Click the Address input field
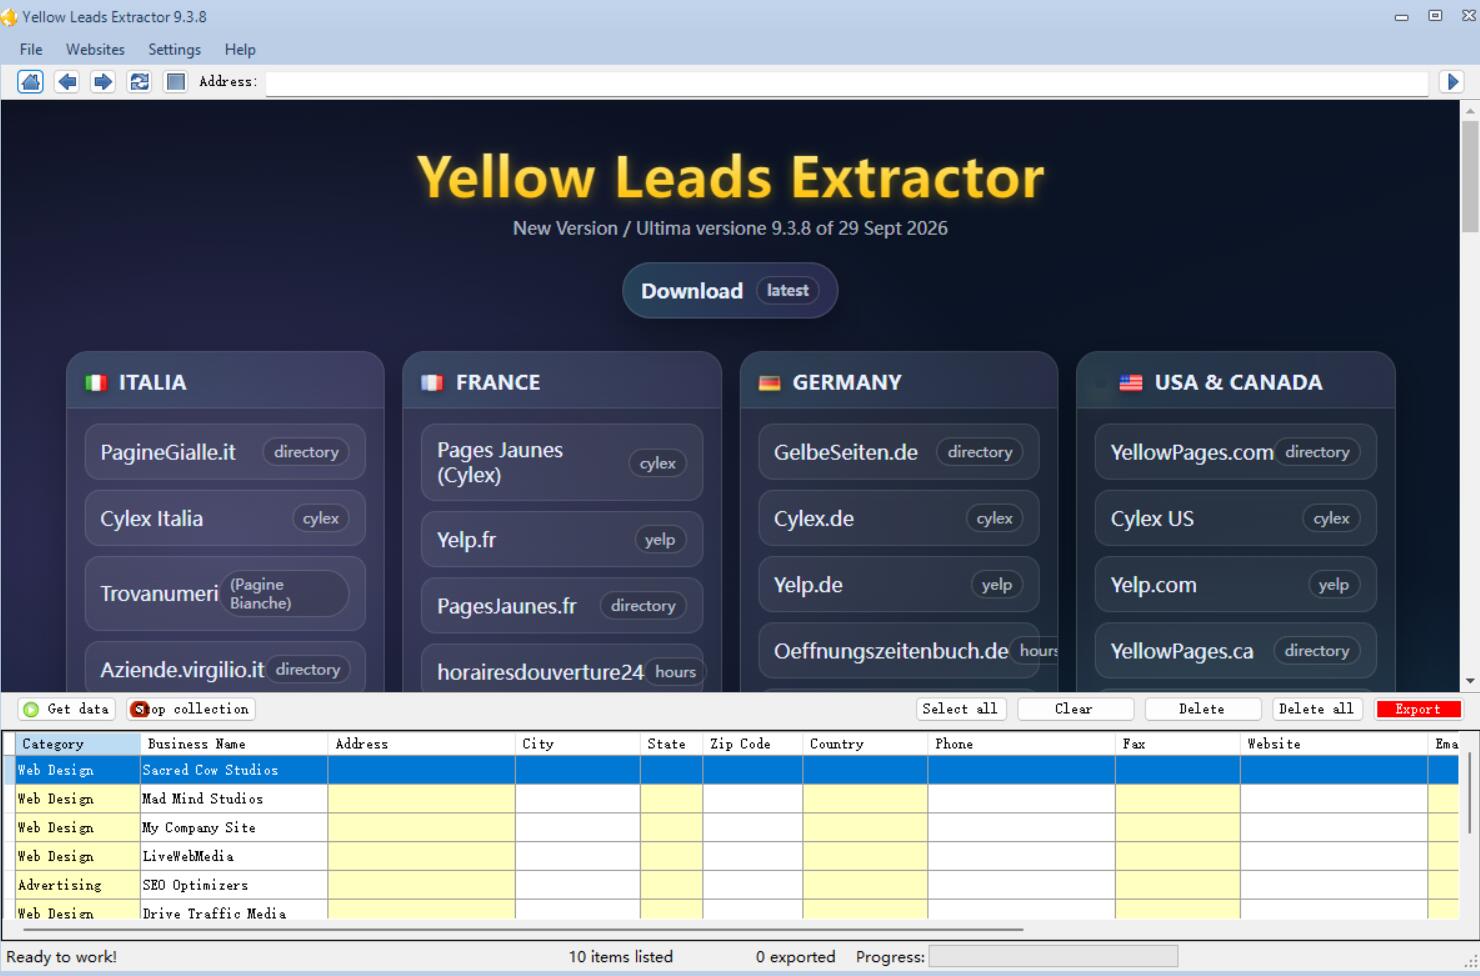Screen dimensions: 1480x976 (847, 82)
